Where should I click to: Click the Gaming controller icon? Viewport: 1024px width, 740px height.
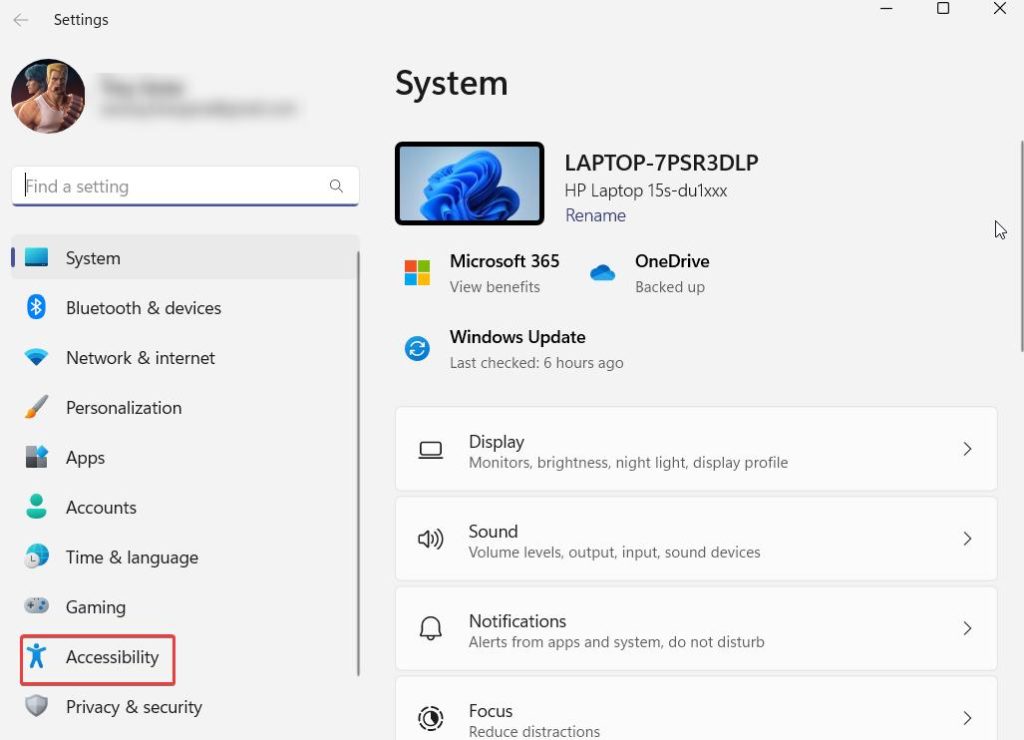pos(37,607)
